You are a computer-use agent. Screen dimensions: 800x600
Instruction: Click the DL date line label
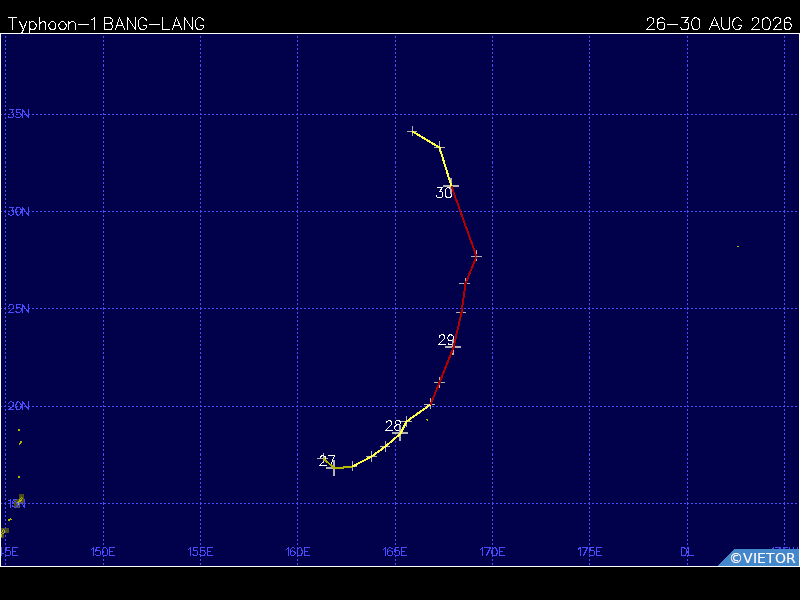click(x=687, y=552)
